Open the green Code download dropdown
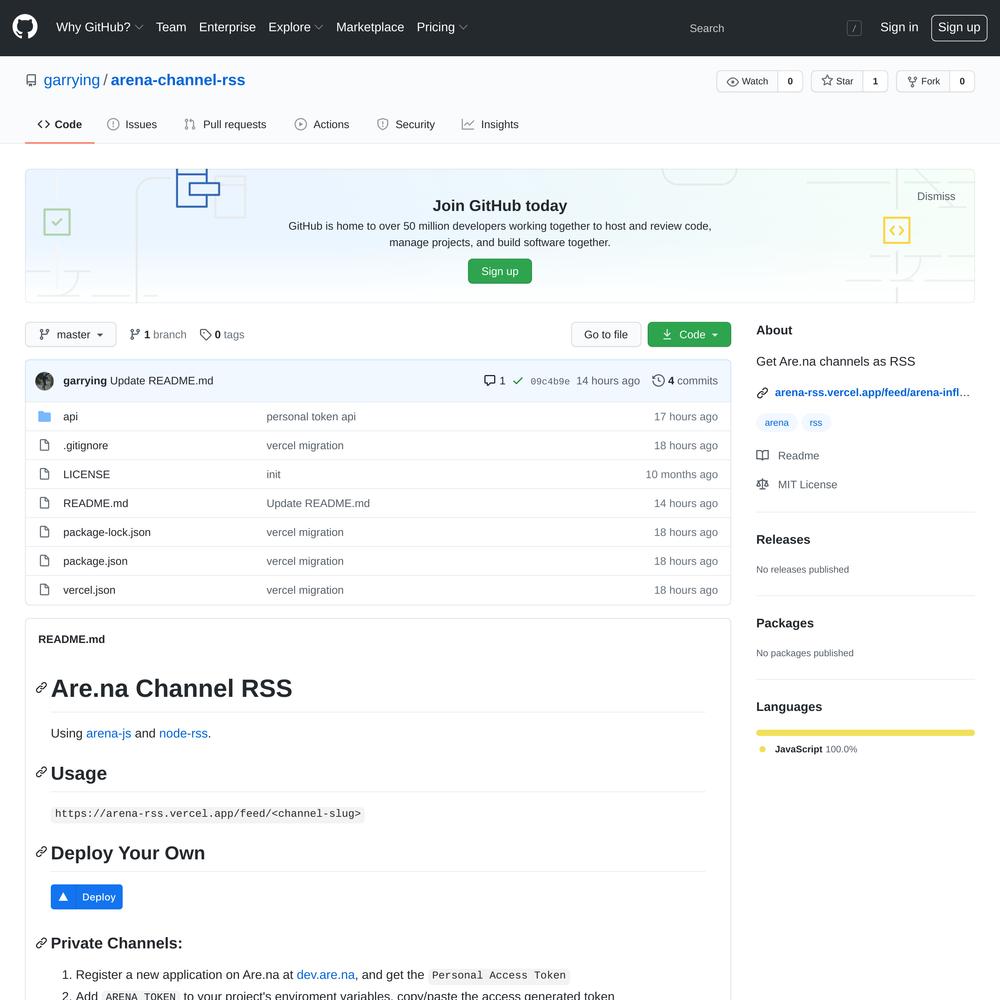Image resolution: width=1000 pixels, height=1000 pixels. (689, 335)
